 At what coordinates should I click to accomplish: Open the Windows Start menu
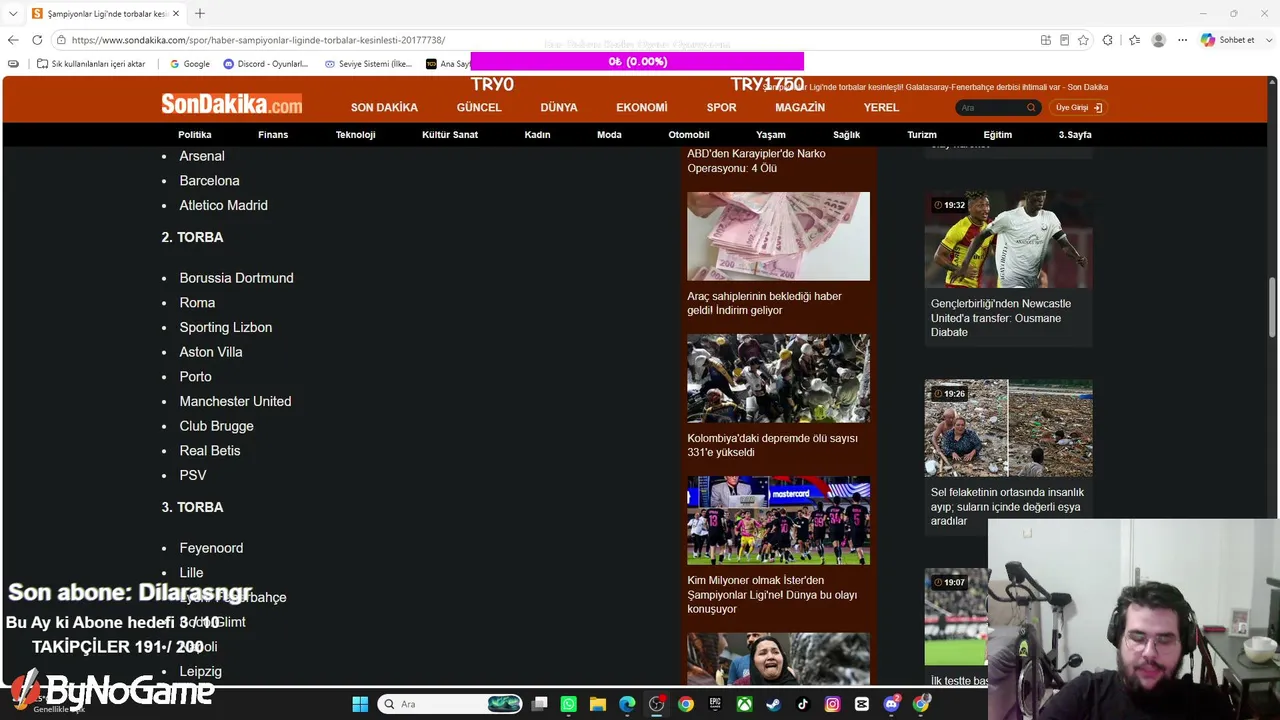point(360,704)
